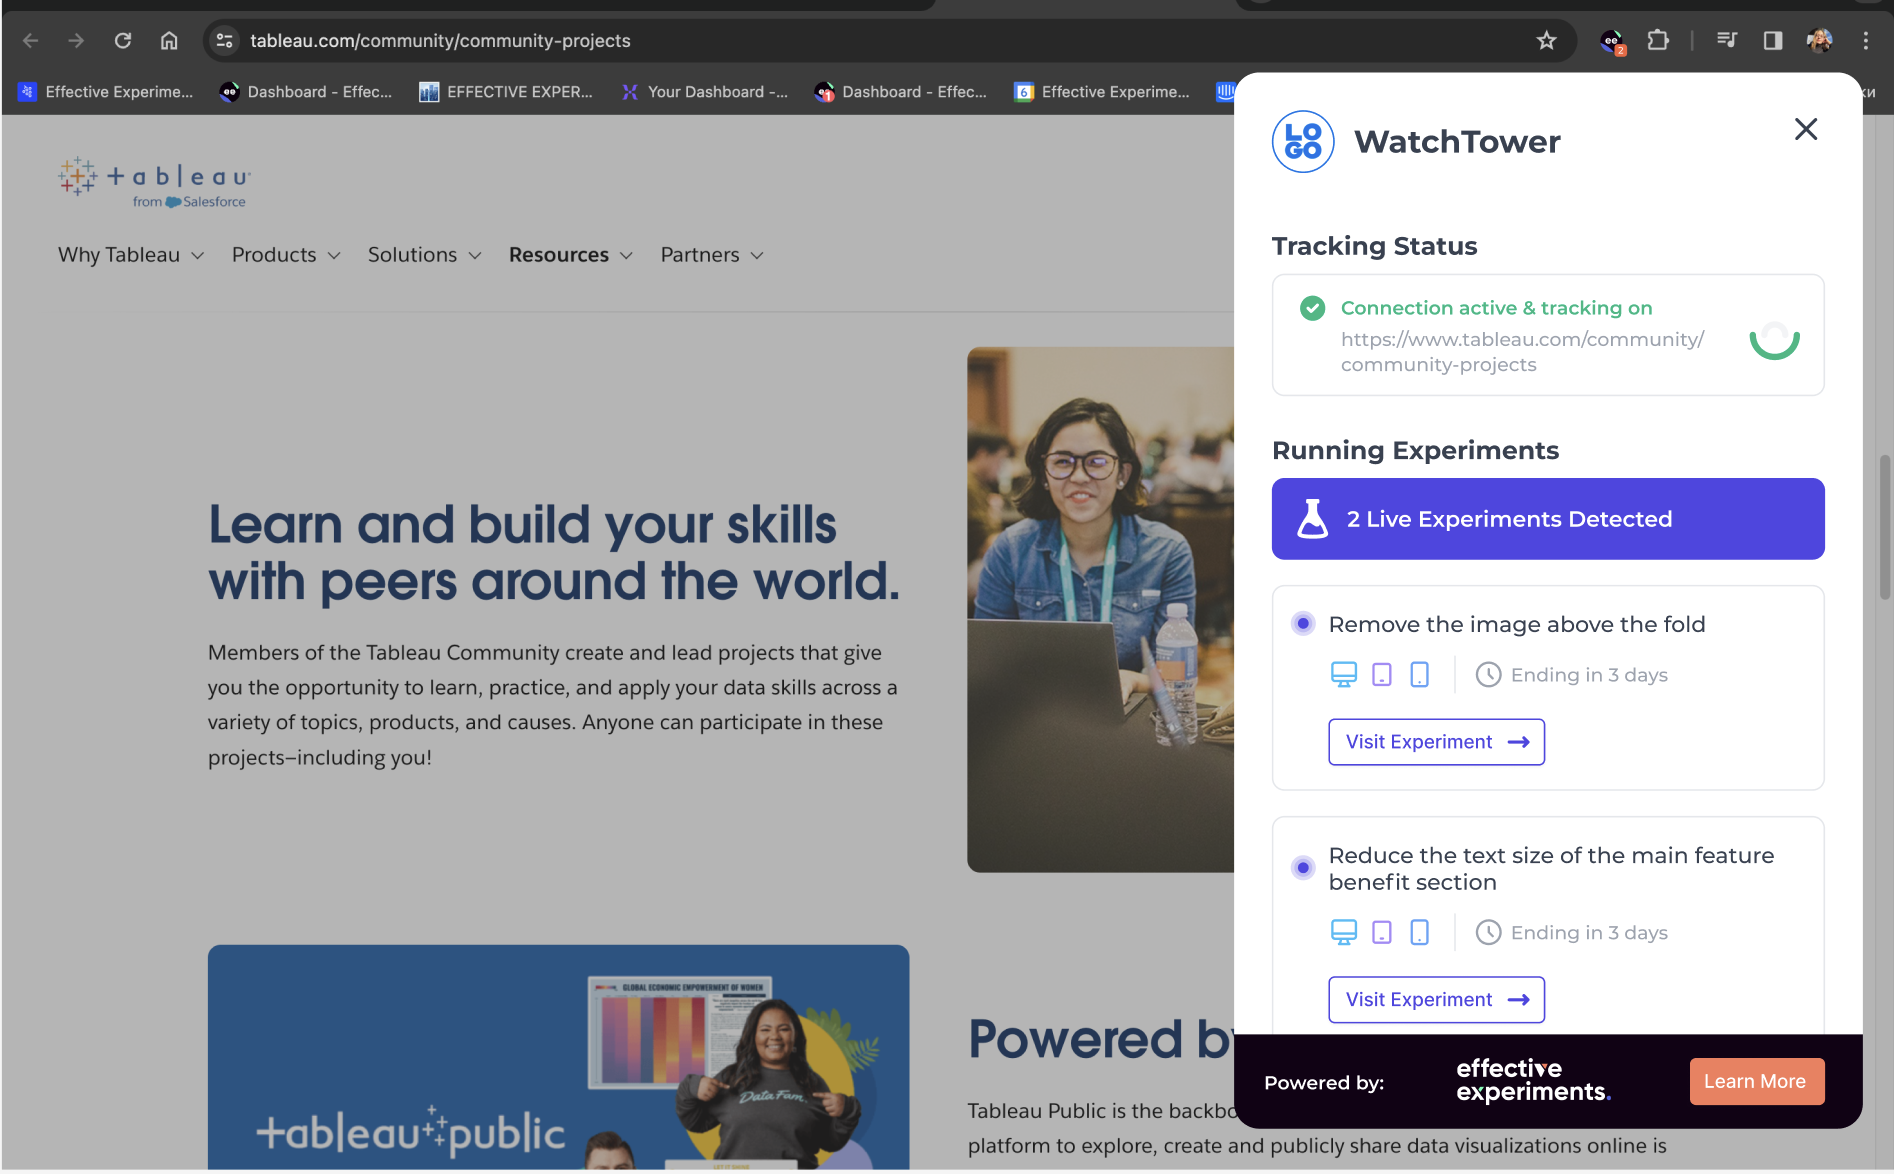Screen dimensions: 1894x1174
Task: Click the clock icon next to Ending in 3 days
Action: coord(1489,674)
